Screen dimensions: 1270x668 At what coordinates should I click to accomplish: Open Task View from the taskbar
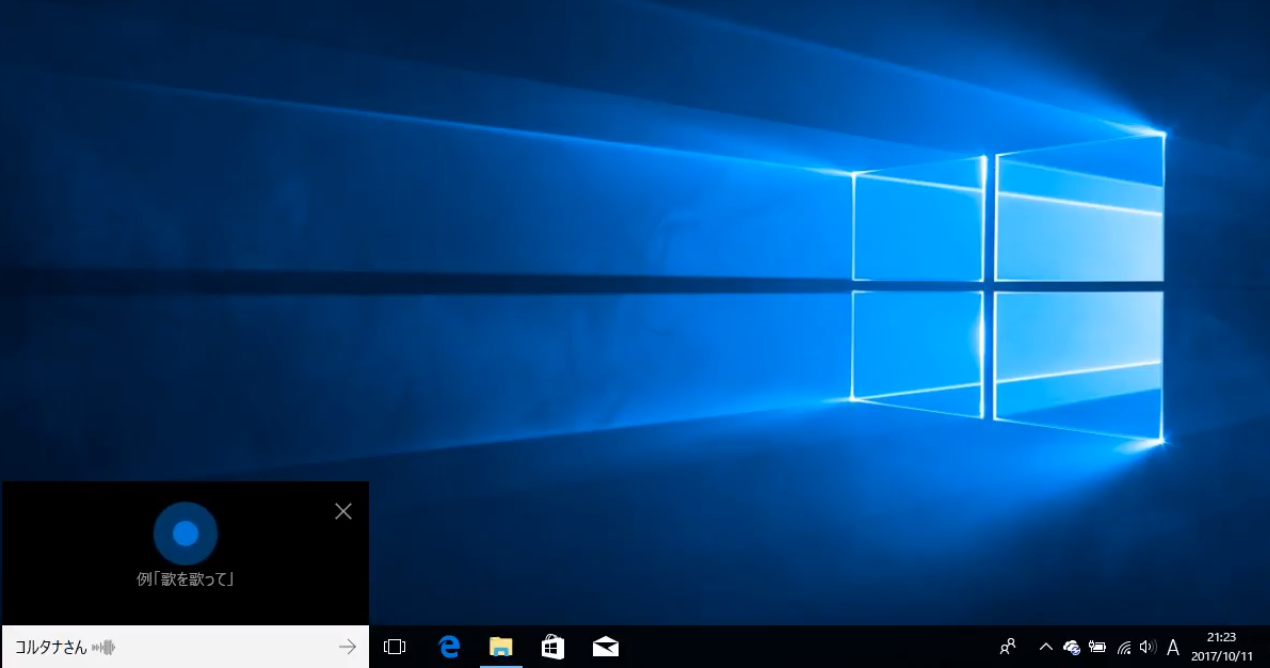pyautogui.click(x=395, y=647)
